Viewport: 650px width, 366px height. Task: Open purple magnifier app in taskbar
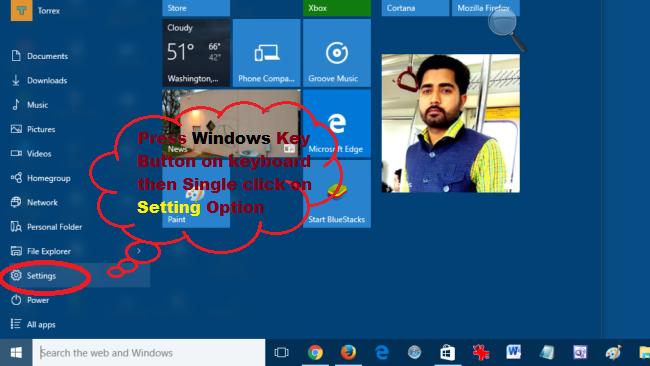(580, 353)
